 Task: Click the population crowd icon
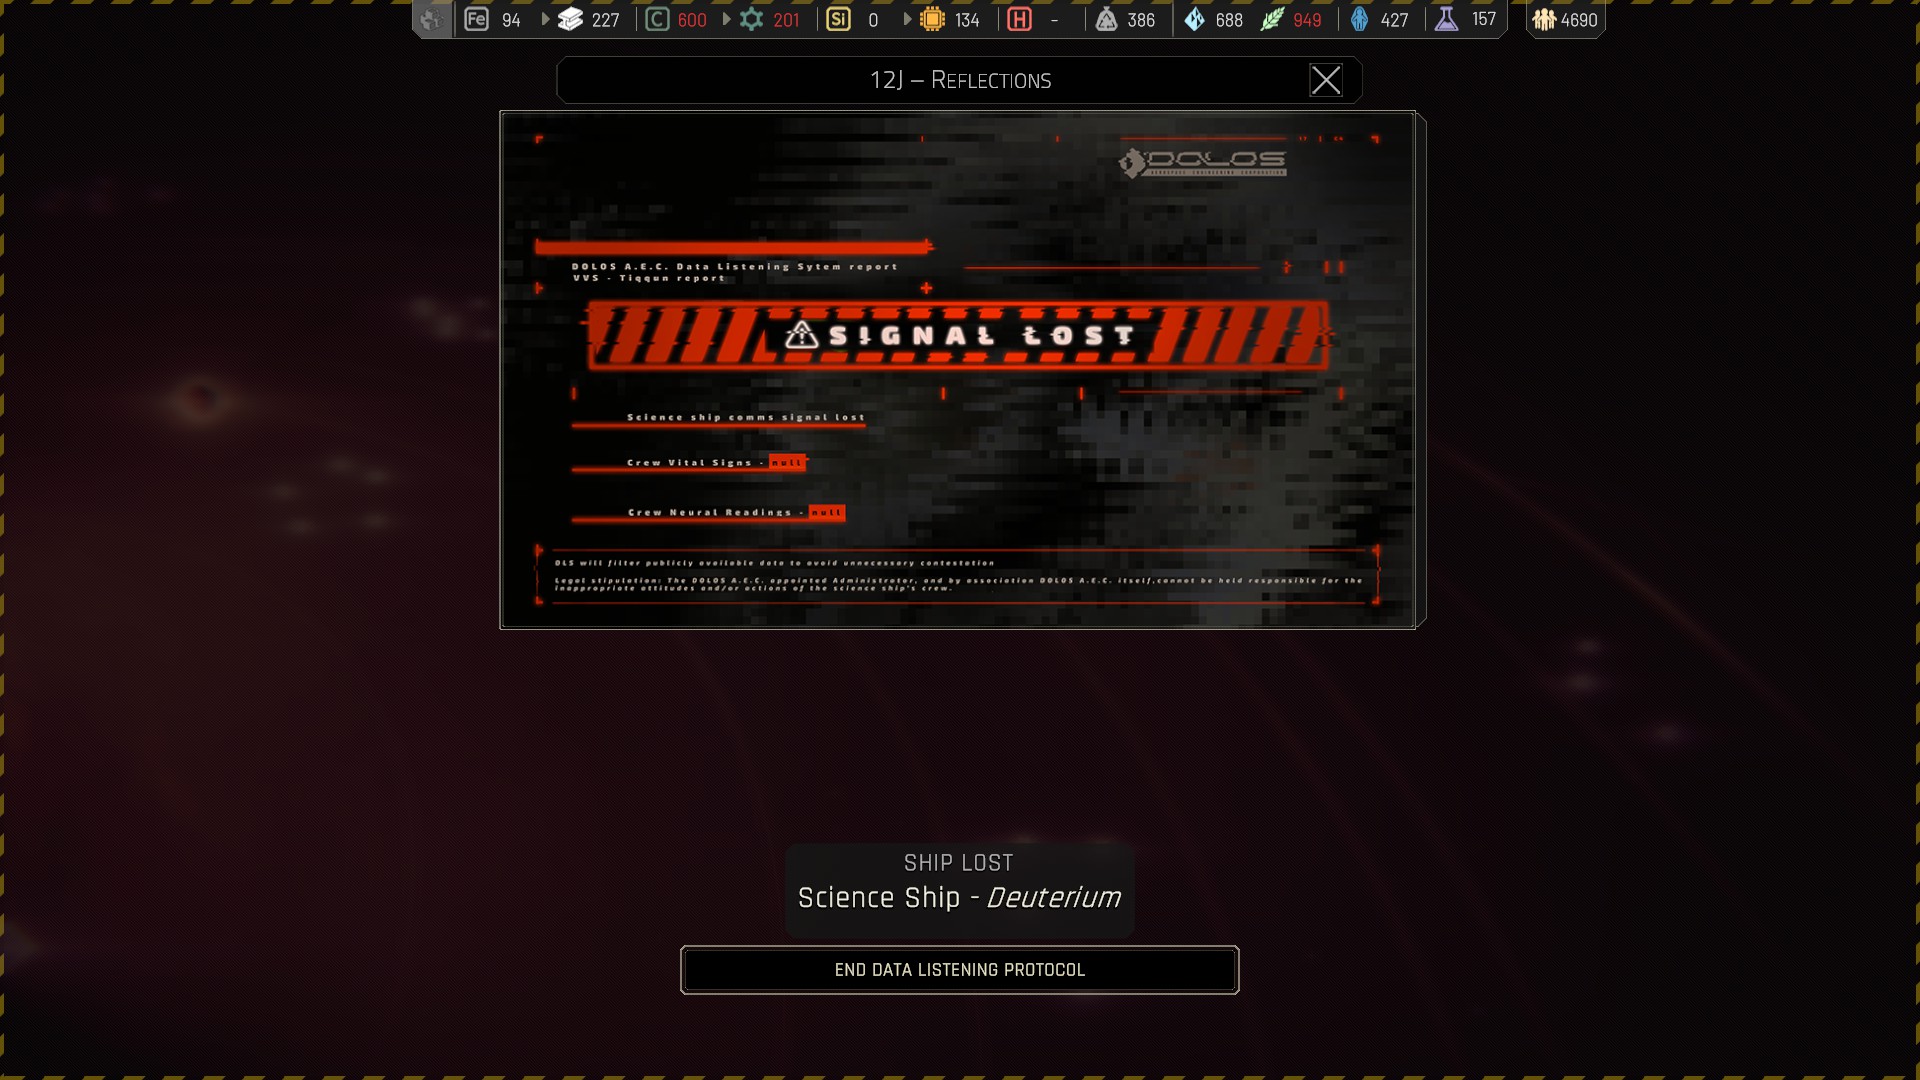point(1544,19)
